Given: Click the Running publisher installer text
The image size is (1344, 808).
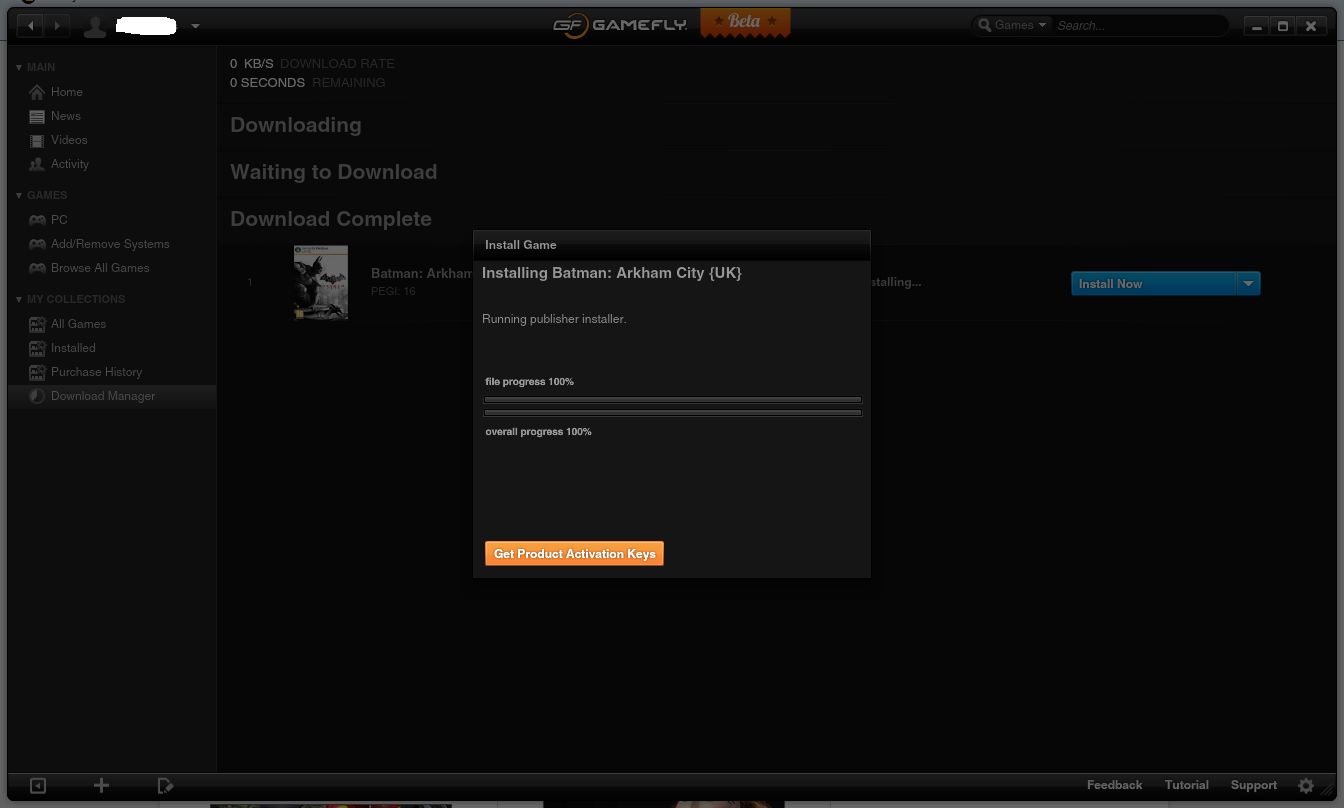Looking at the screenshot, I should pyautogui.click(x=554, y=319).
